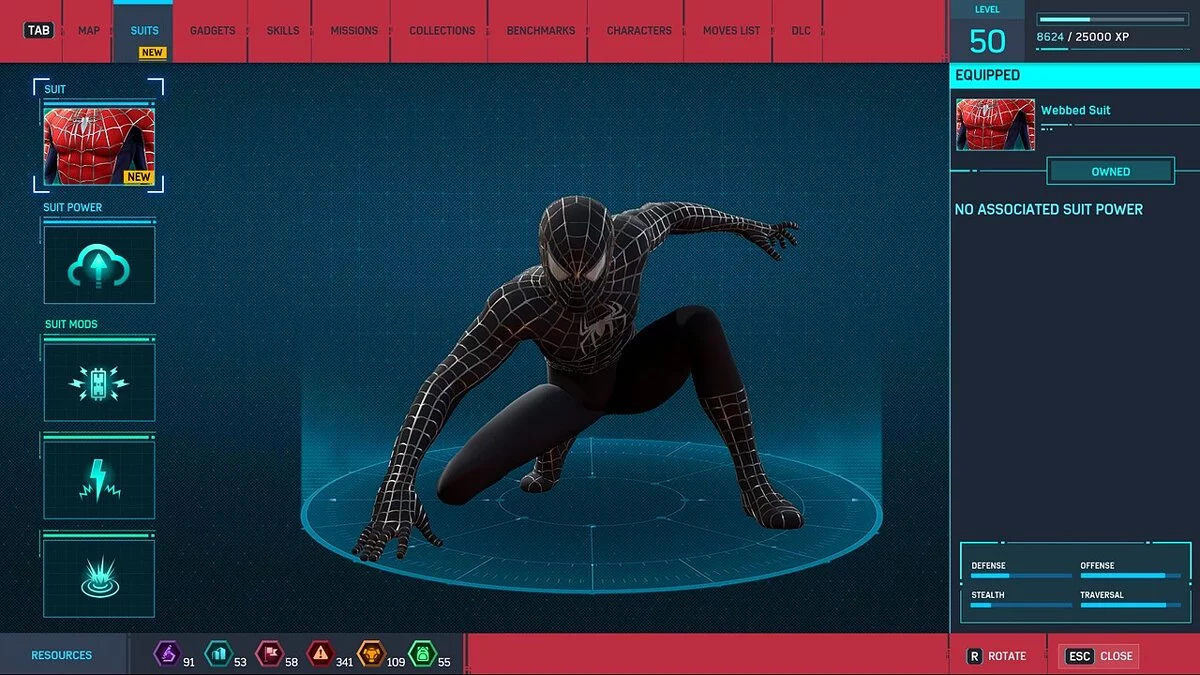Switch to the GADGETS tab
Viewport: 1200px width, 675px height.
tap(212, 30)
